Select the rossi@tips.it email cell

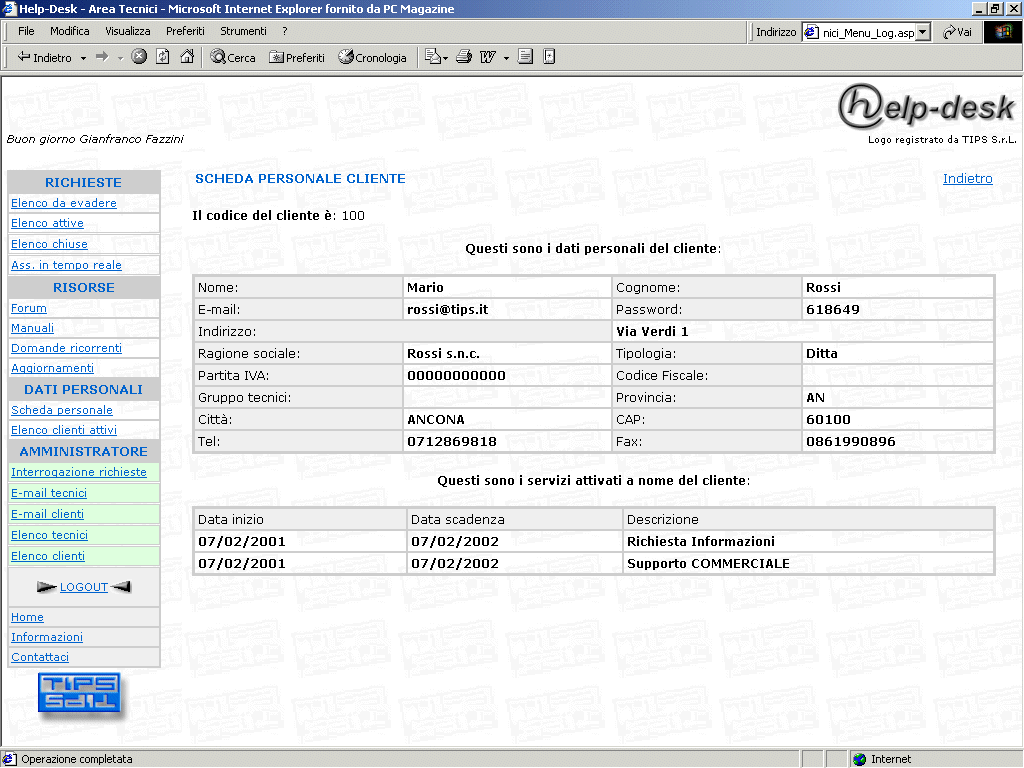(x=507, y=310)
